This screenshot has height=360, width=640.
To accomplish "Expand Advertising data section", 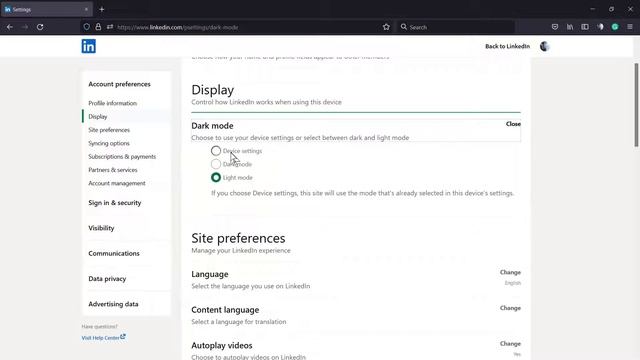I will 113,304.
